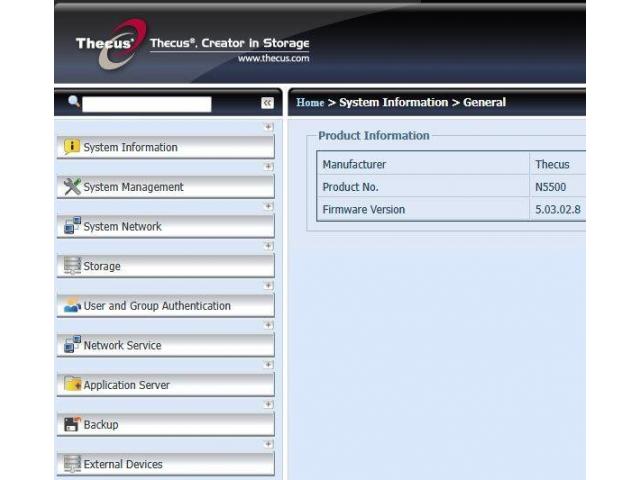Expand the plus above External Devices
The image size is (640, 480).
point(268,444)
